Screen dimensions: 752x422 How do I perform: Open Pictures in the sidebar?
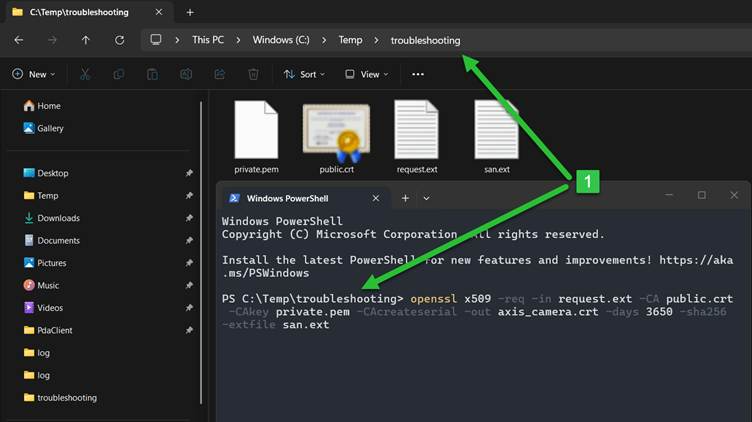tap(45, 263)
